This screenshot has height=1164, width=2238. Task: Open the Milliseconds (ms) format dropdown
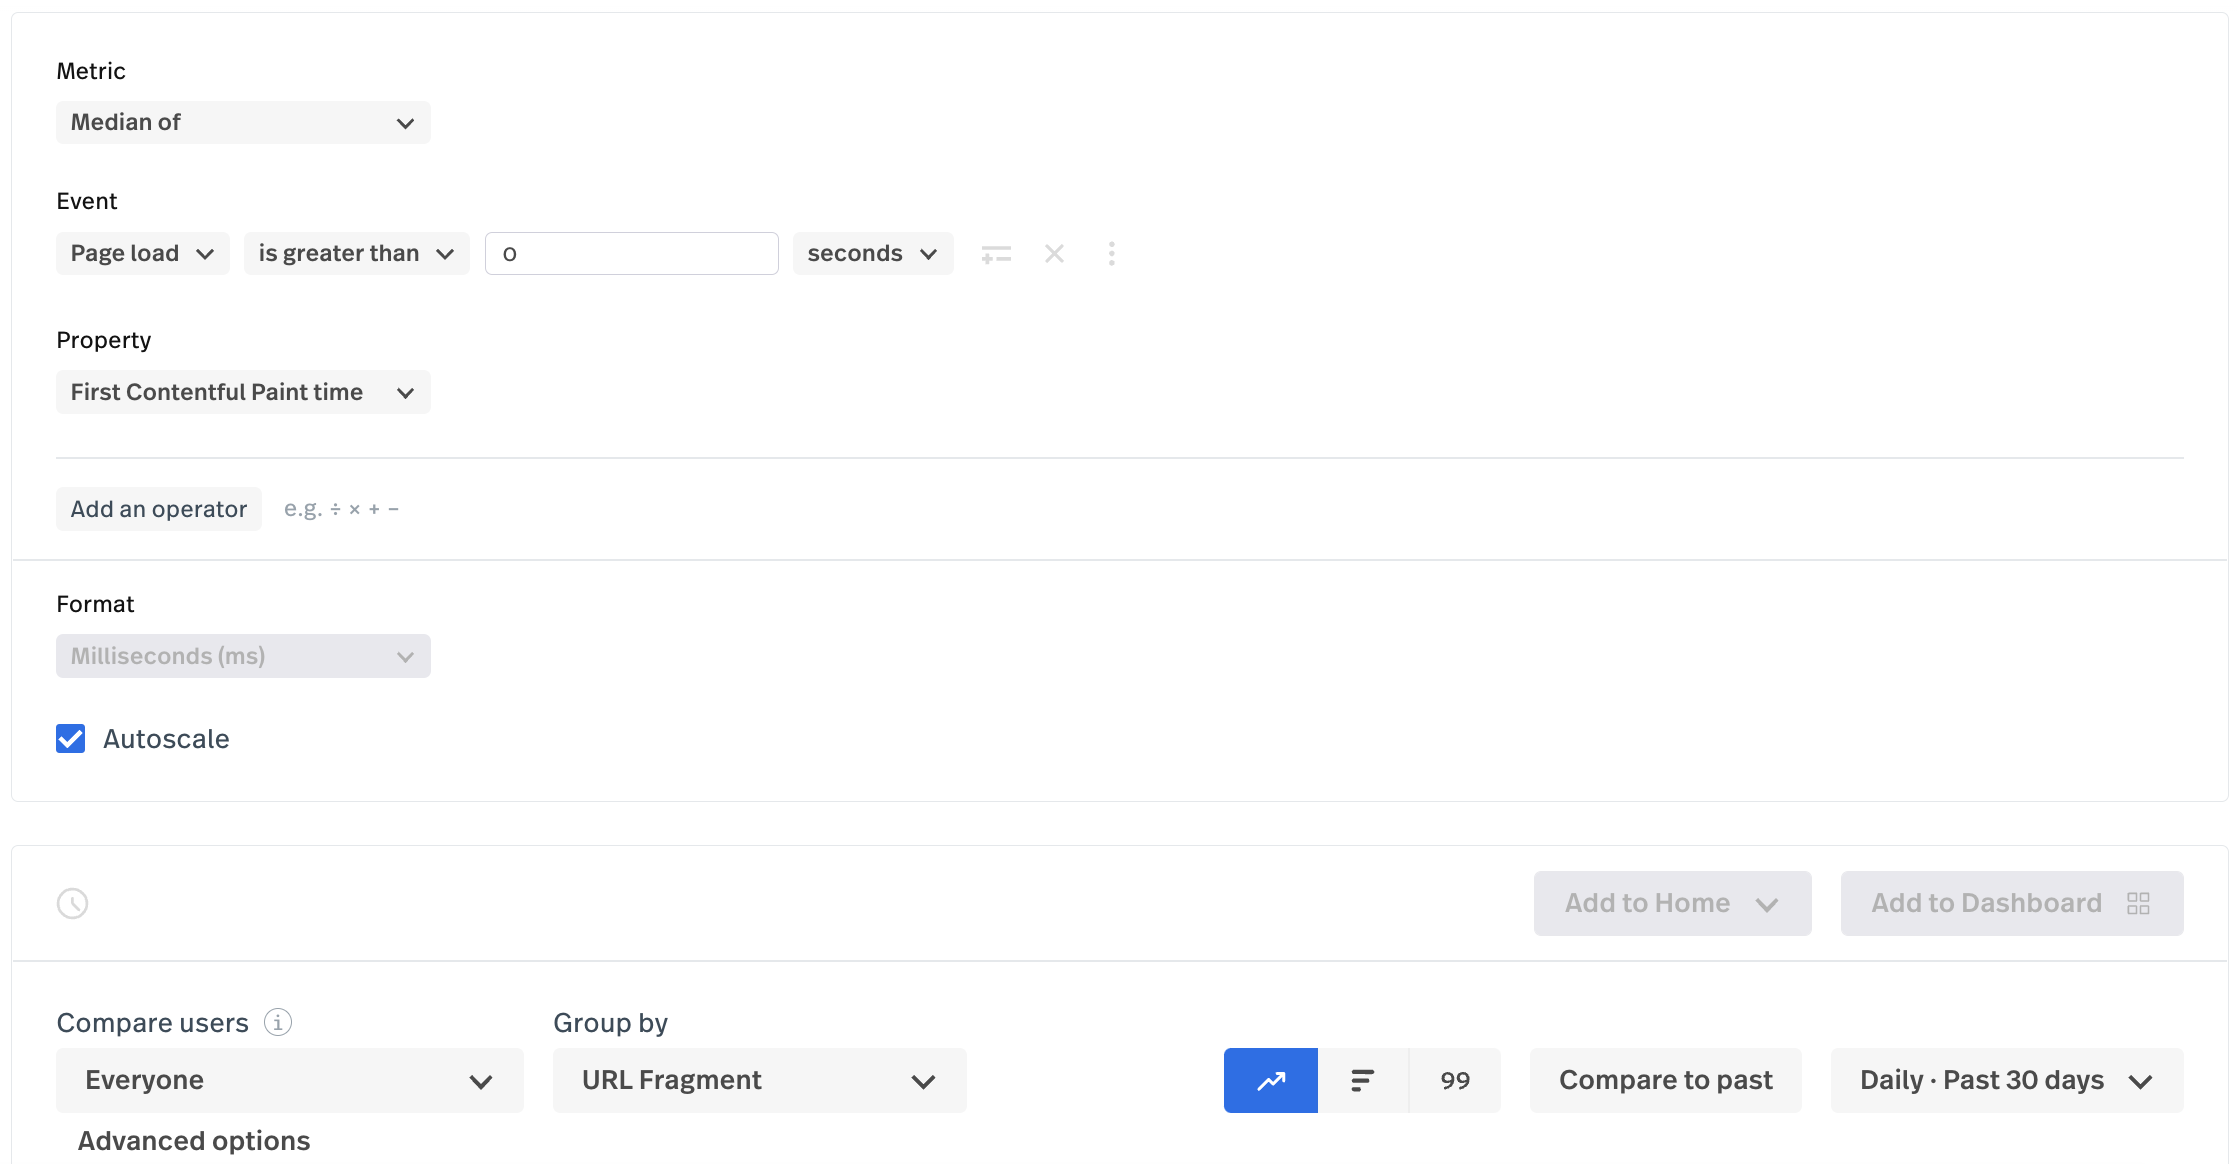(x=243, y=656)
